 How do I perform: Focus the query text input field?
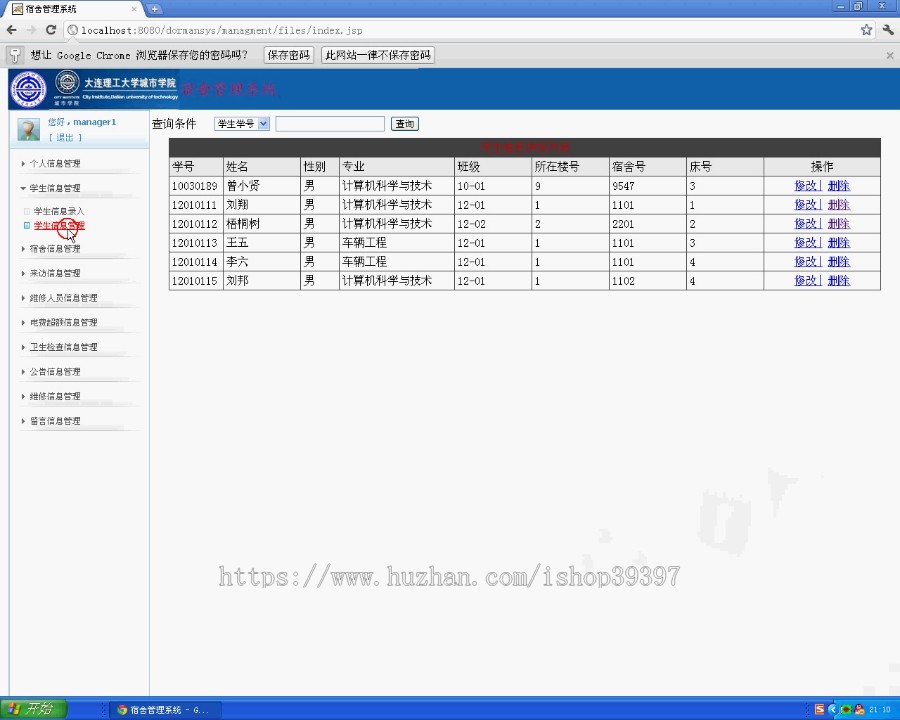(330, 123)
